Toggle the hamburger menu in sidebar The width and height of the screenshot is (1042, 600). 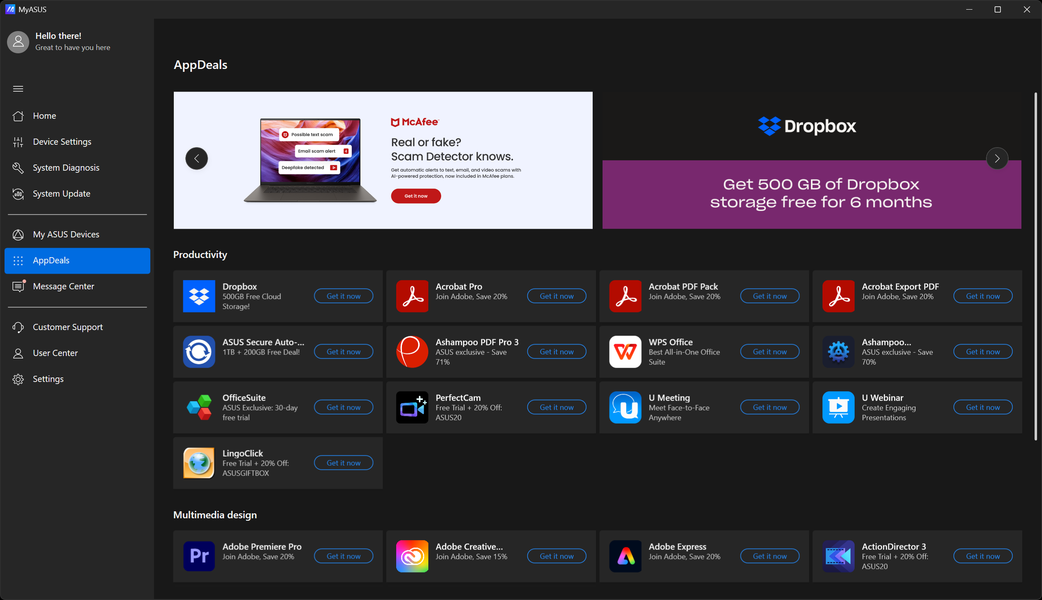pos(18,89)
